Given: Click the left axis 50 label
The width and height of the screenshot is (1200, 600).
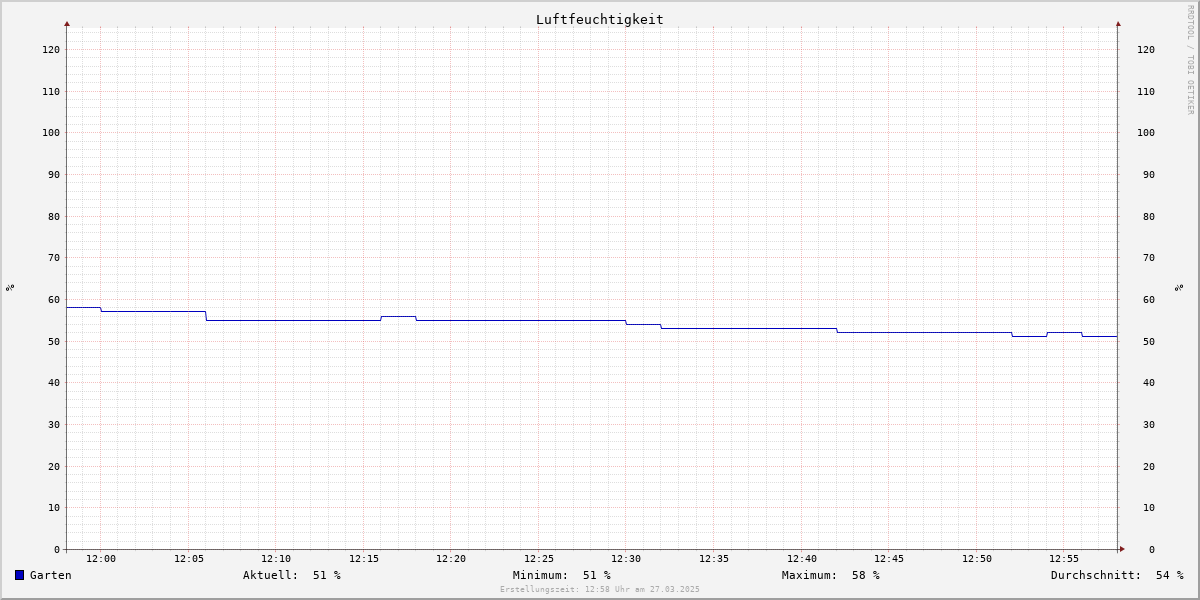Looking at the screenshot, I should (x=54, y=341).
